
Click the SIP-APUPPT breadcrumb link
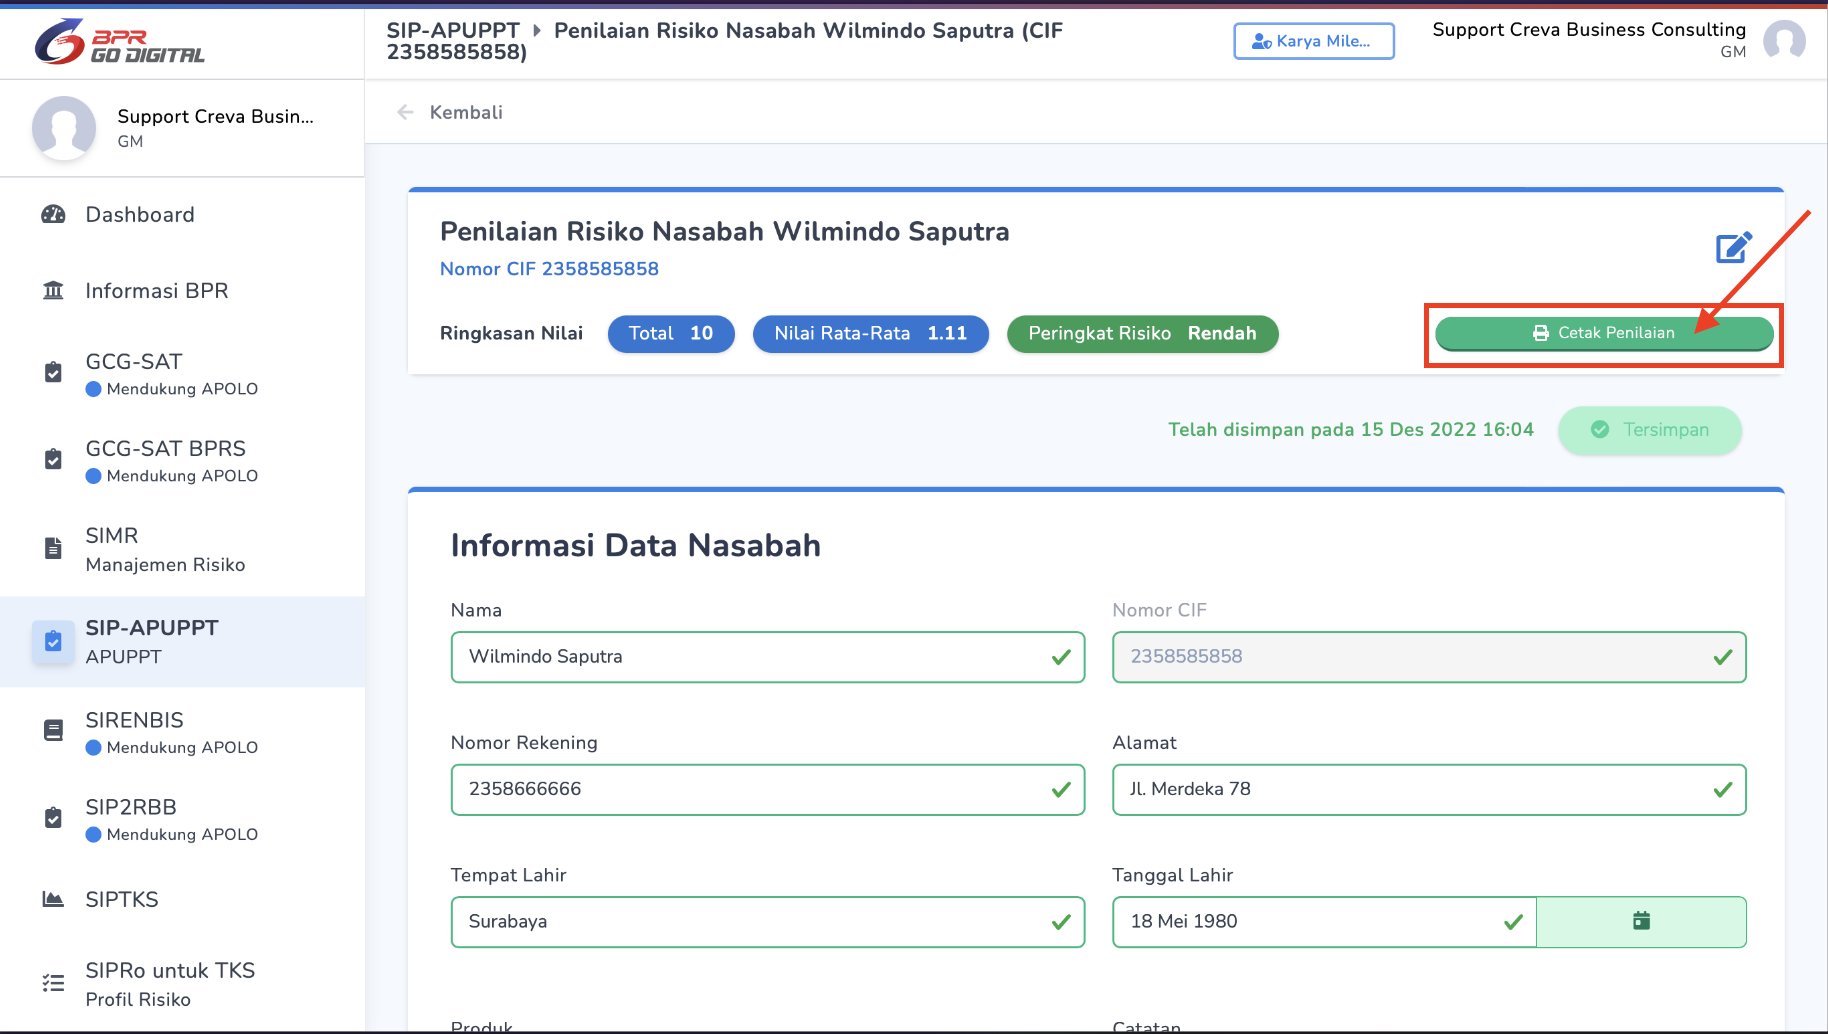[453, 30]
